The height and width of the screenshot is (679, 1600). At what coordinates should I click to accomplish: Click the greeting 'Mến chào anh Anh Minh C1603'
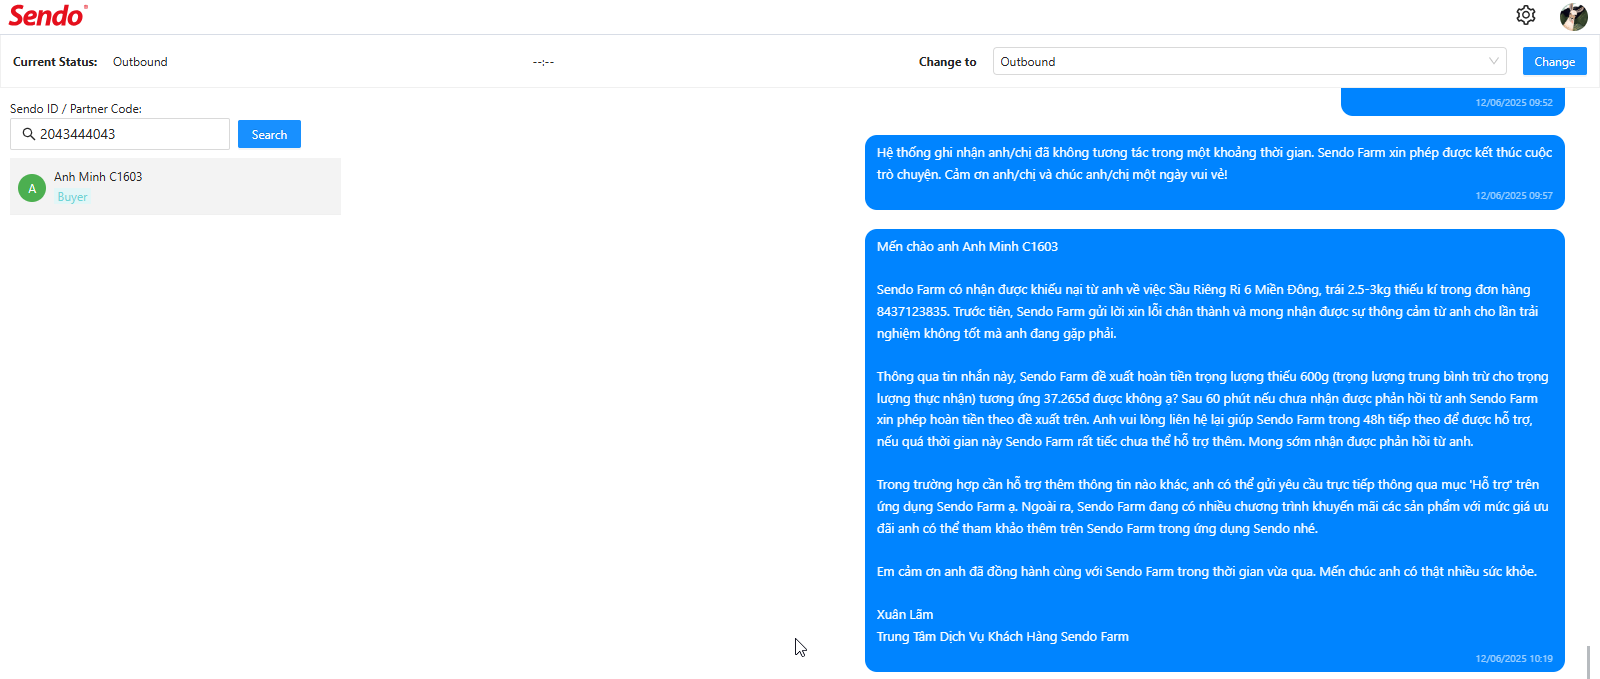point(967,246)
